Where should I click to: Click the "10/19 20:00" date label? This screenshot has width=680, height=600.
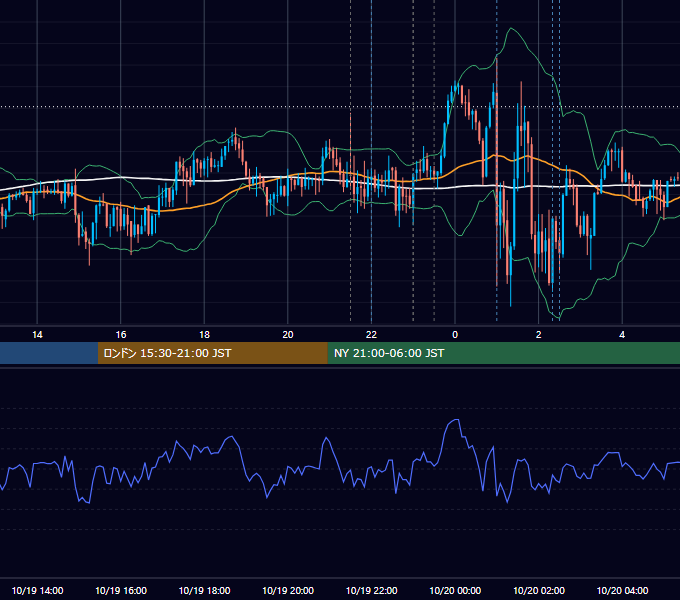[288, 590]
